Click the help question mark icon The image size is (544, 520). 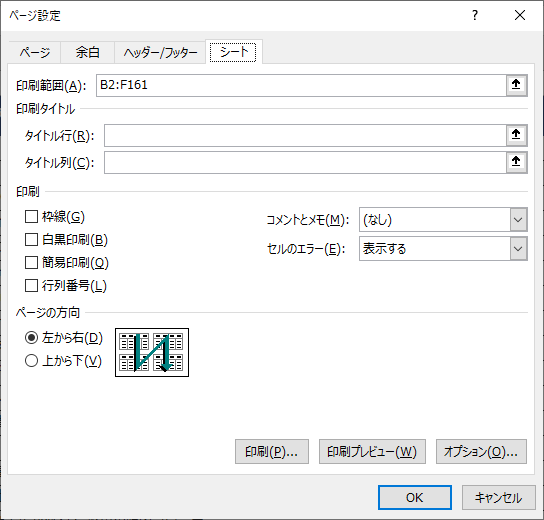[475, 15]
